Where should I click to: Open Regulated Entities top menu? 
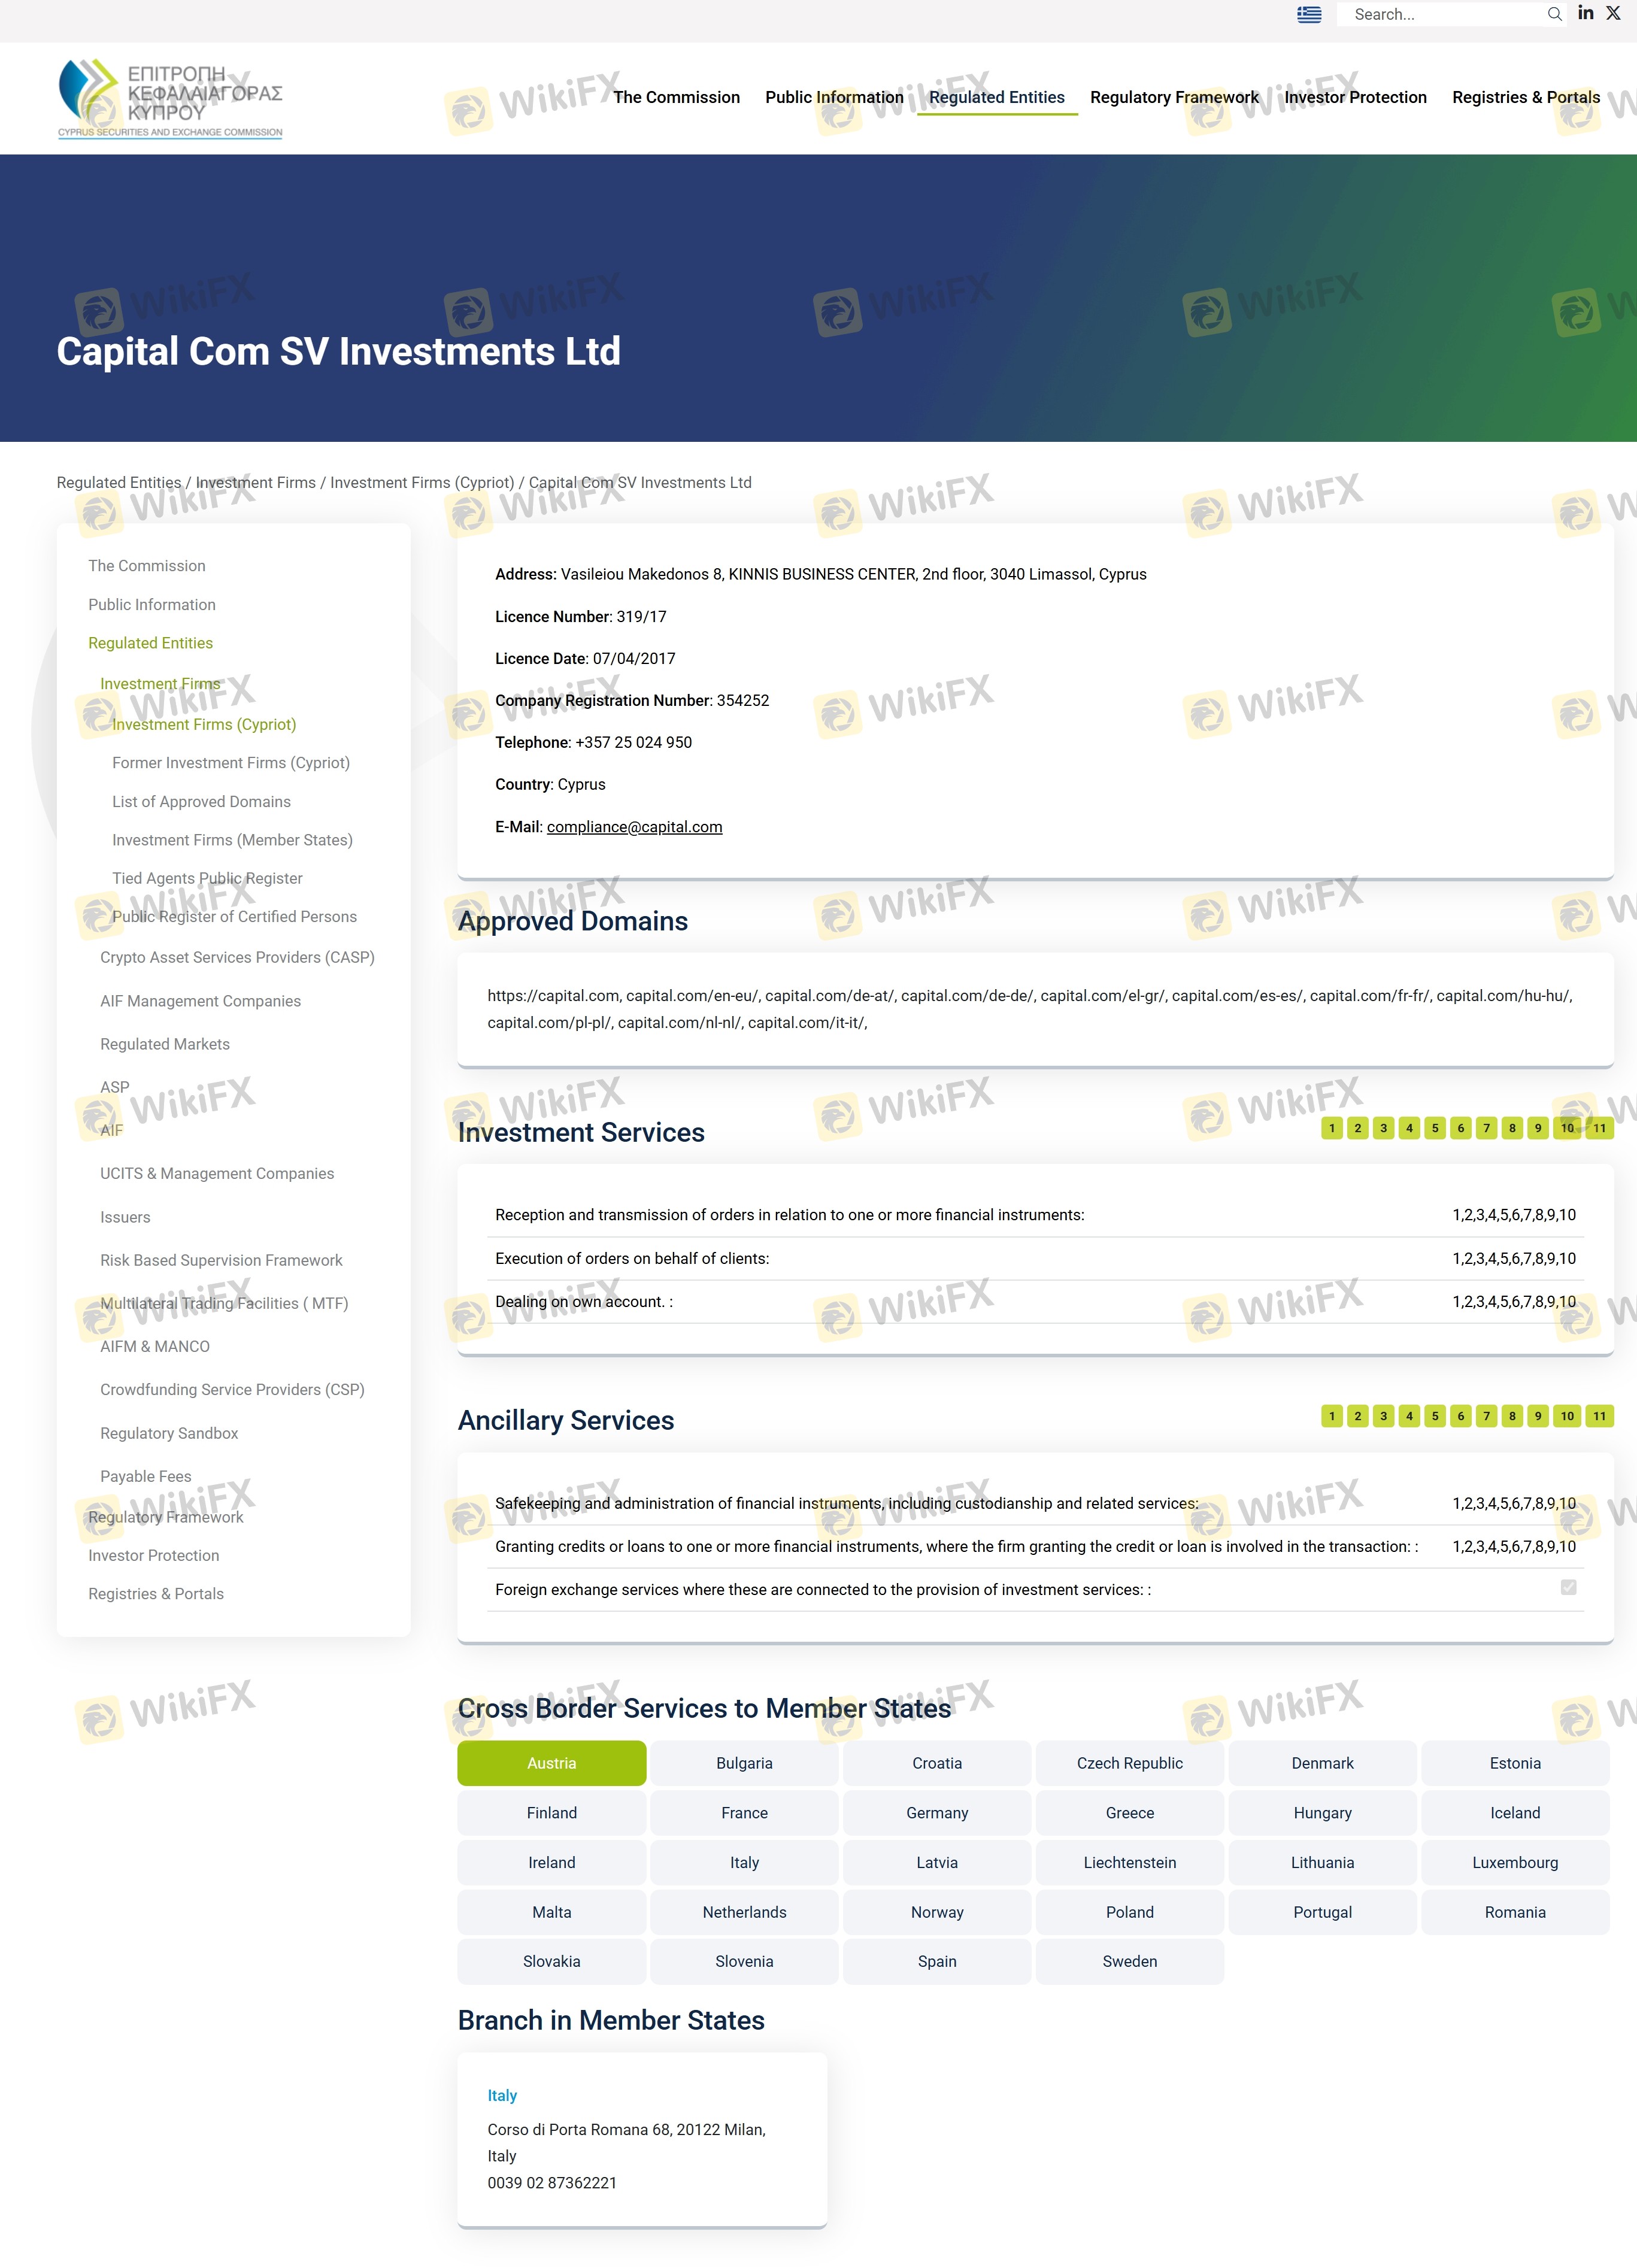tap(997, 97)
